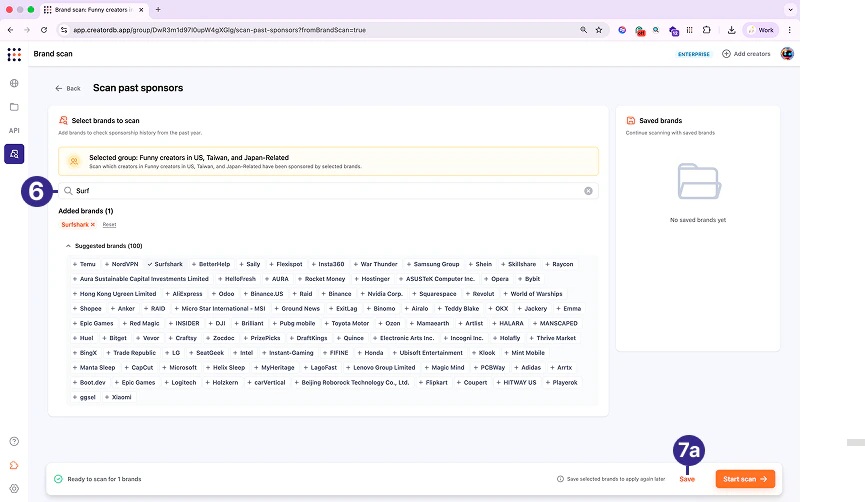Viewport: 865px width, 502px height.
Task: Add Samsung Group brand chip
Action: click(x=432, y=264)
